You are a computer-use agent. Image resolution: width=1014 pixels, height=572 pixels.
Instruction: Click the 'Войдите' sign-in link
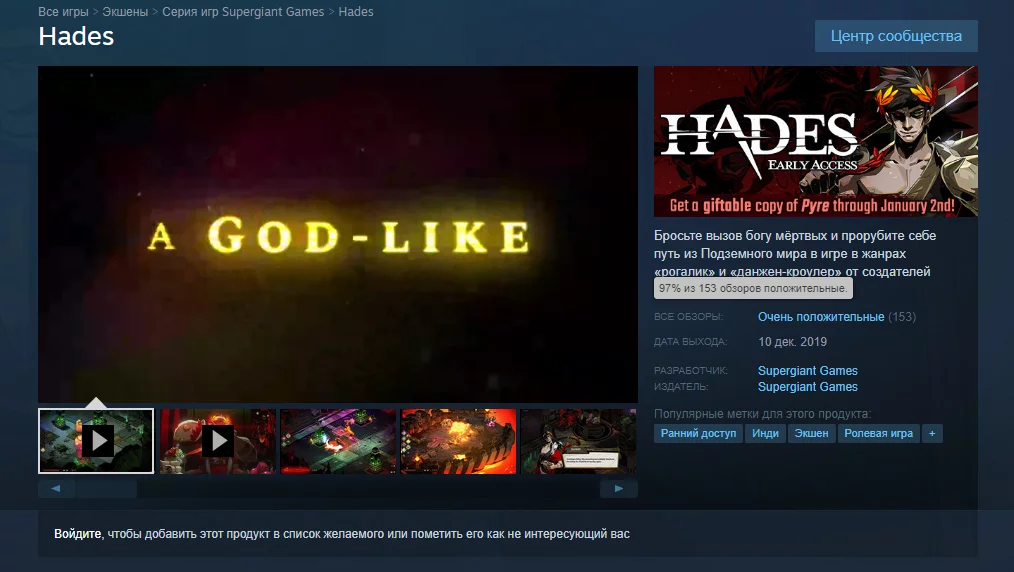click(78, 534)
